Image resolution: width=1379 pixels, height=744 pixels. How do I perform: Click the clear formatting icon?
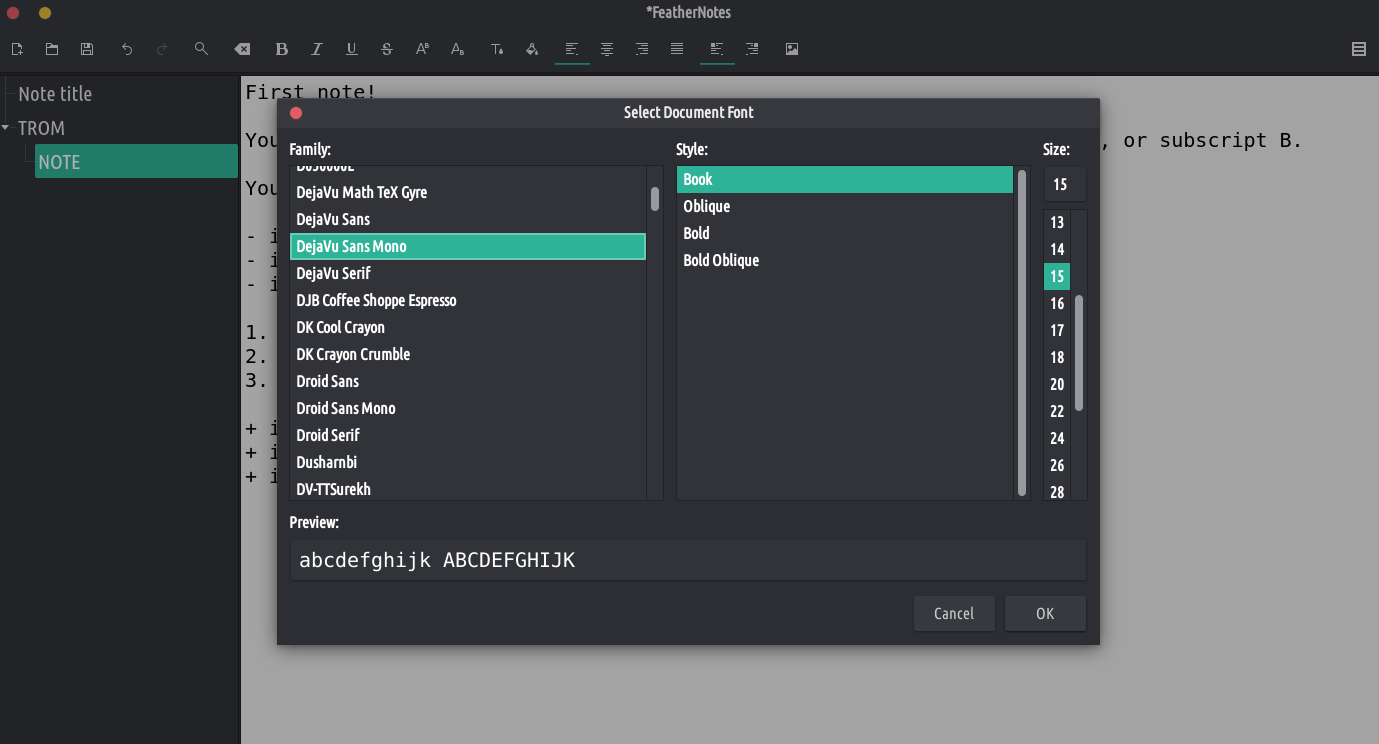click(x=242, y=49)
